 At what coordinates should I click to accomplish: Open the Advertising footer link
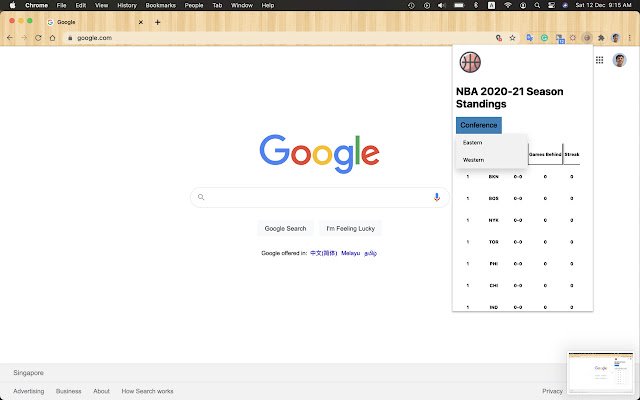tap(29, 391)
